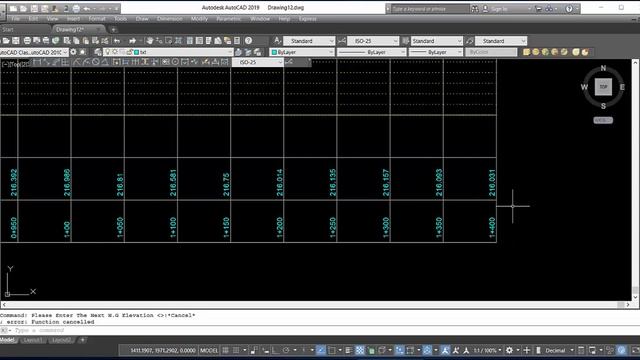Select the Zoom Window tool

tap(169, 41)
